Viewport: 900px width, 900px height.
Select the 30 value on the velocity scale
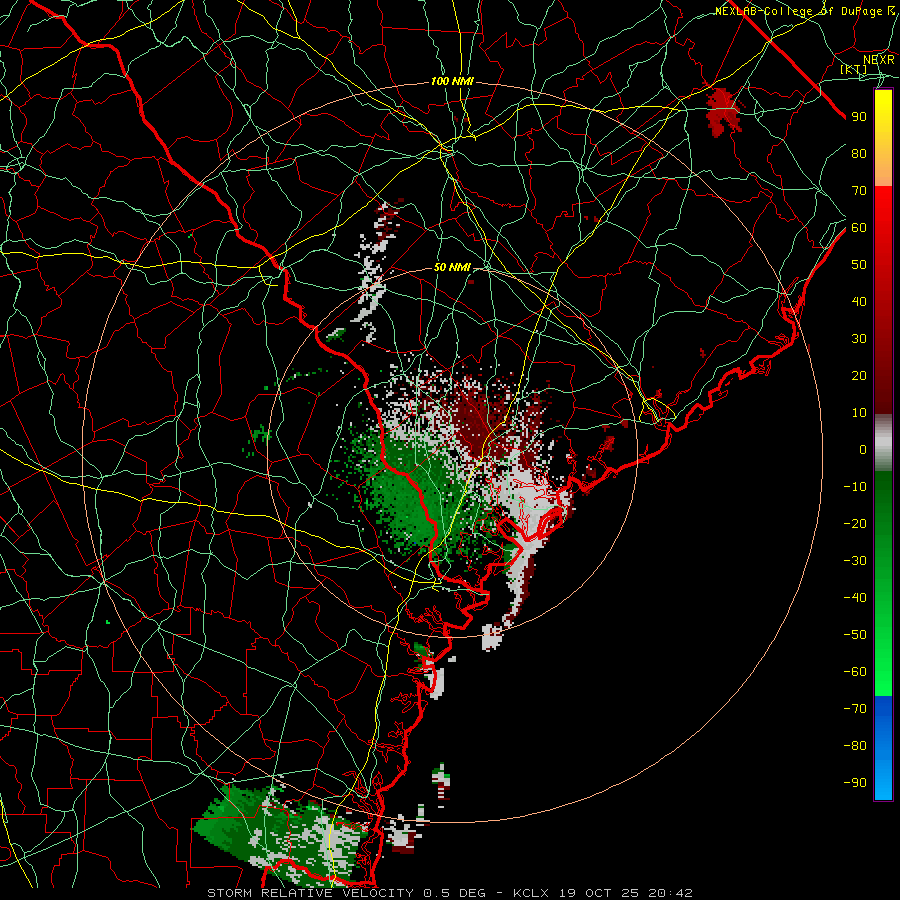click(859, 339)
